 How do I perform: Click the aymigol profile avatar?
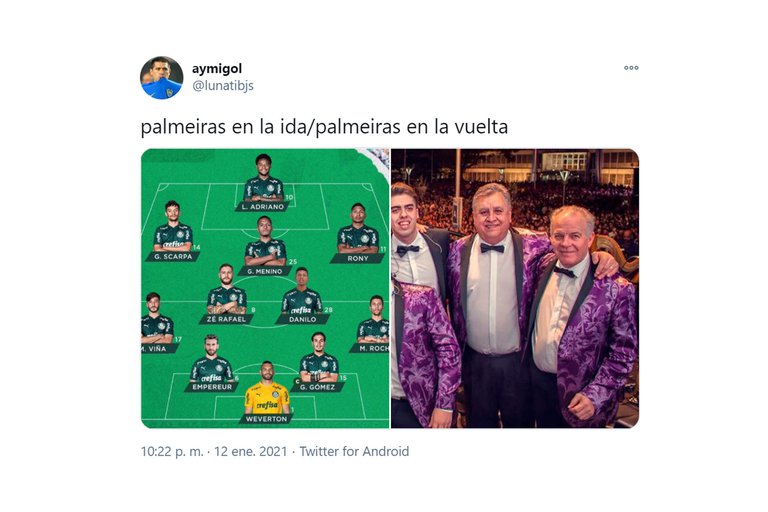[162, 77]
